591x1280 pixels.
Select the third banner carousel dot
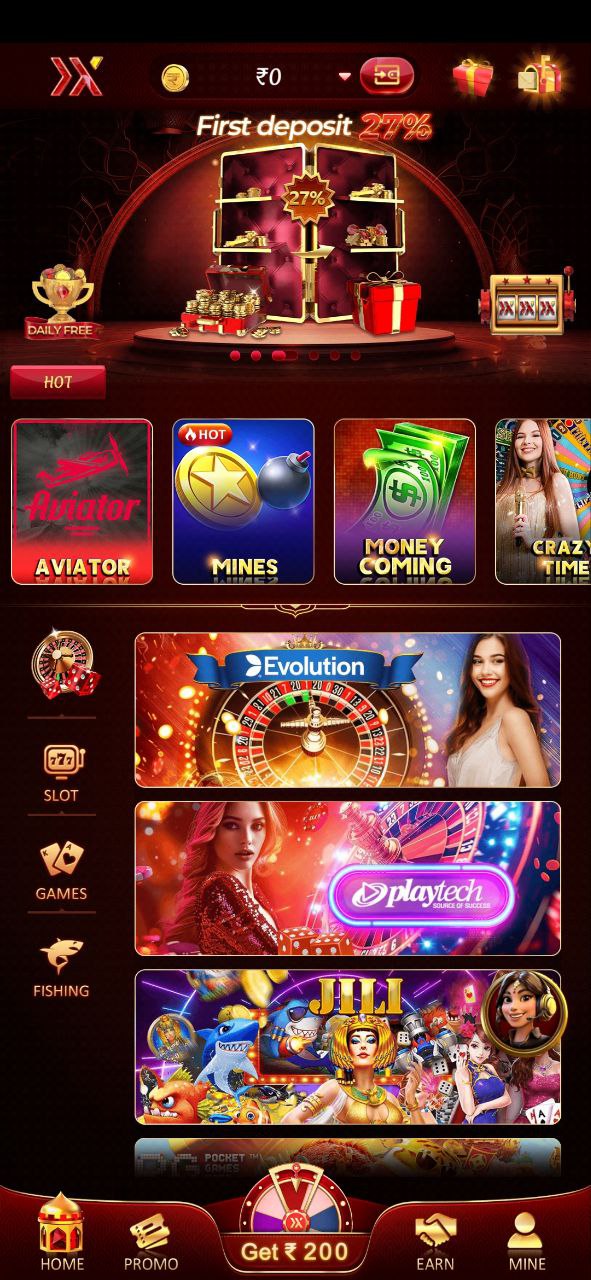pyautogui.click(x=283, y=355)
